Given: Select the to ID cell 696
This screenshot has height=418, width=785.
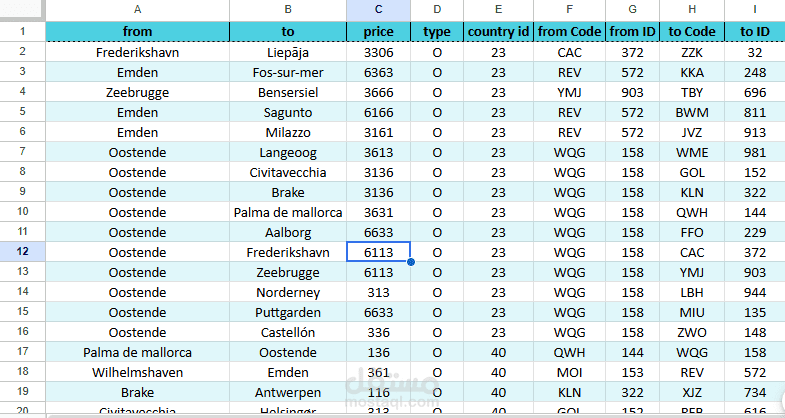Looking at the screenshot, I should (755, 92).
